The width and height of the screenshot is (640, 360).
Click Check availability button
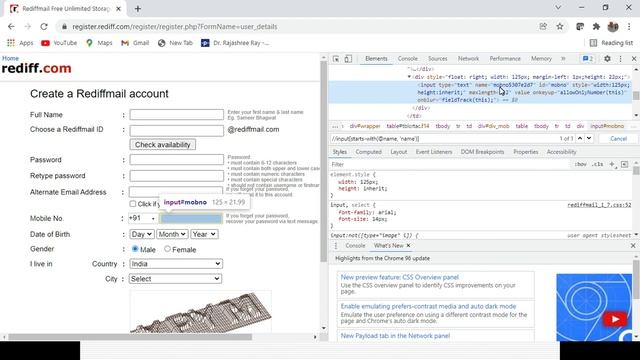pos(162,144)
